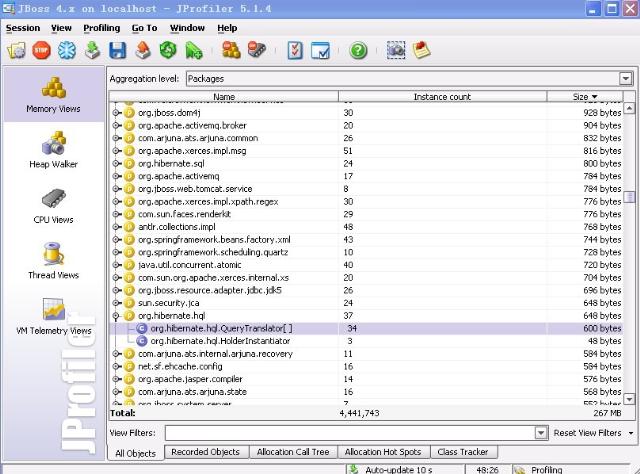
Task: Open the Help menu
Action: point(227,28)
